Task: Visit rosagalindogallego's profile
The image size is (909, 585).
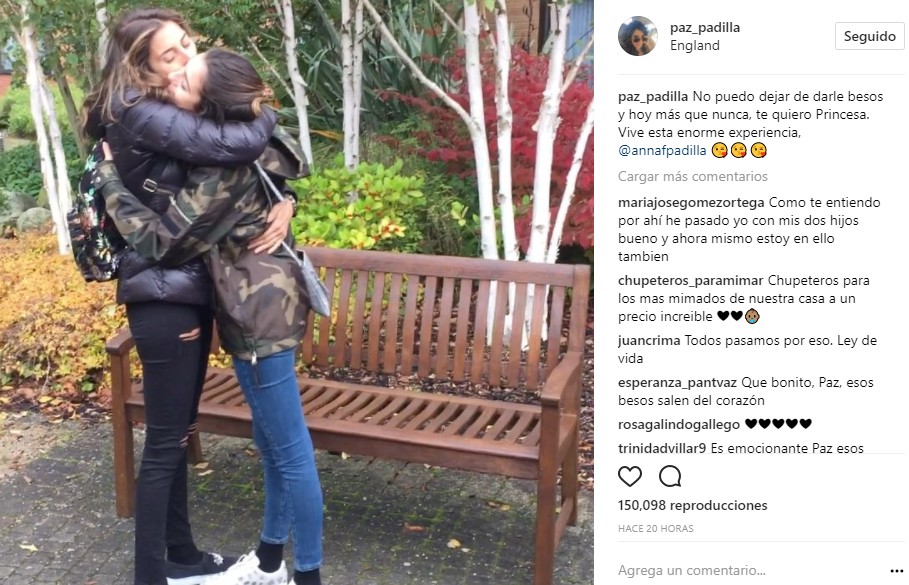Action: click(x=679, y=424)
